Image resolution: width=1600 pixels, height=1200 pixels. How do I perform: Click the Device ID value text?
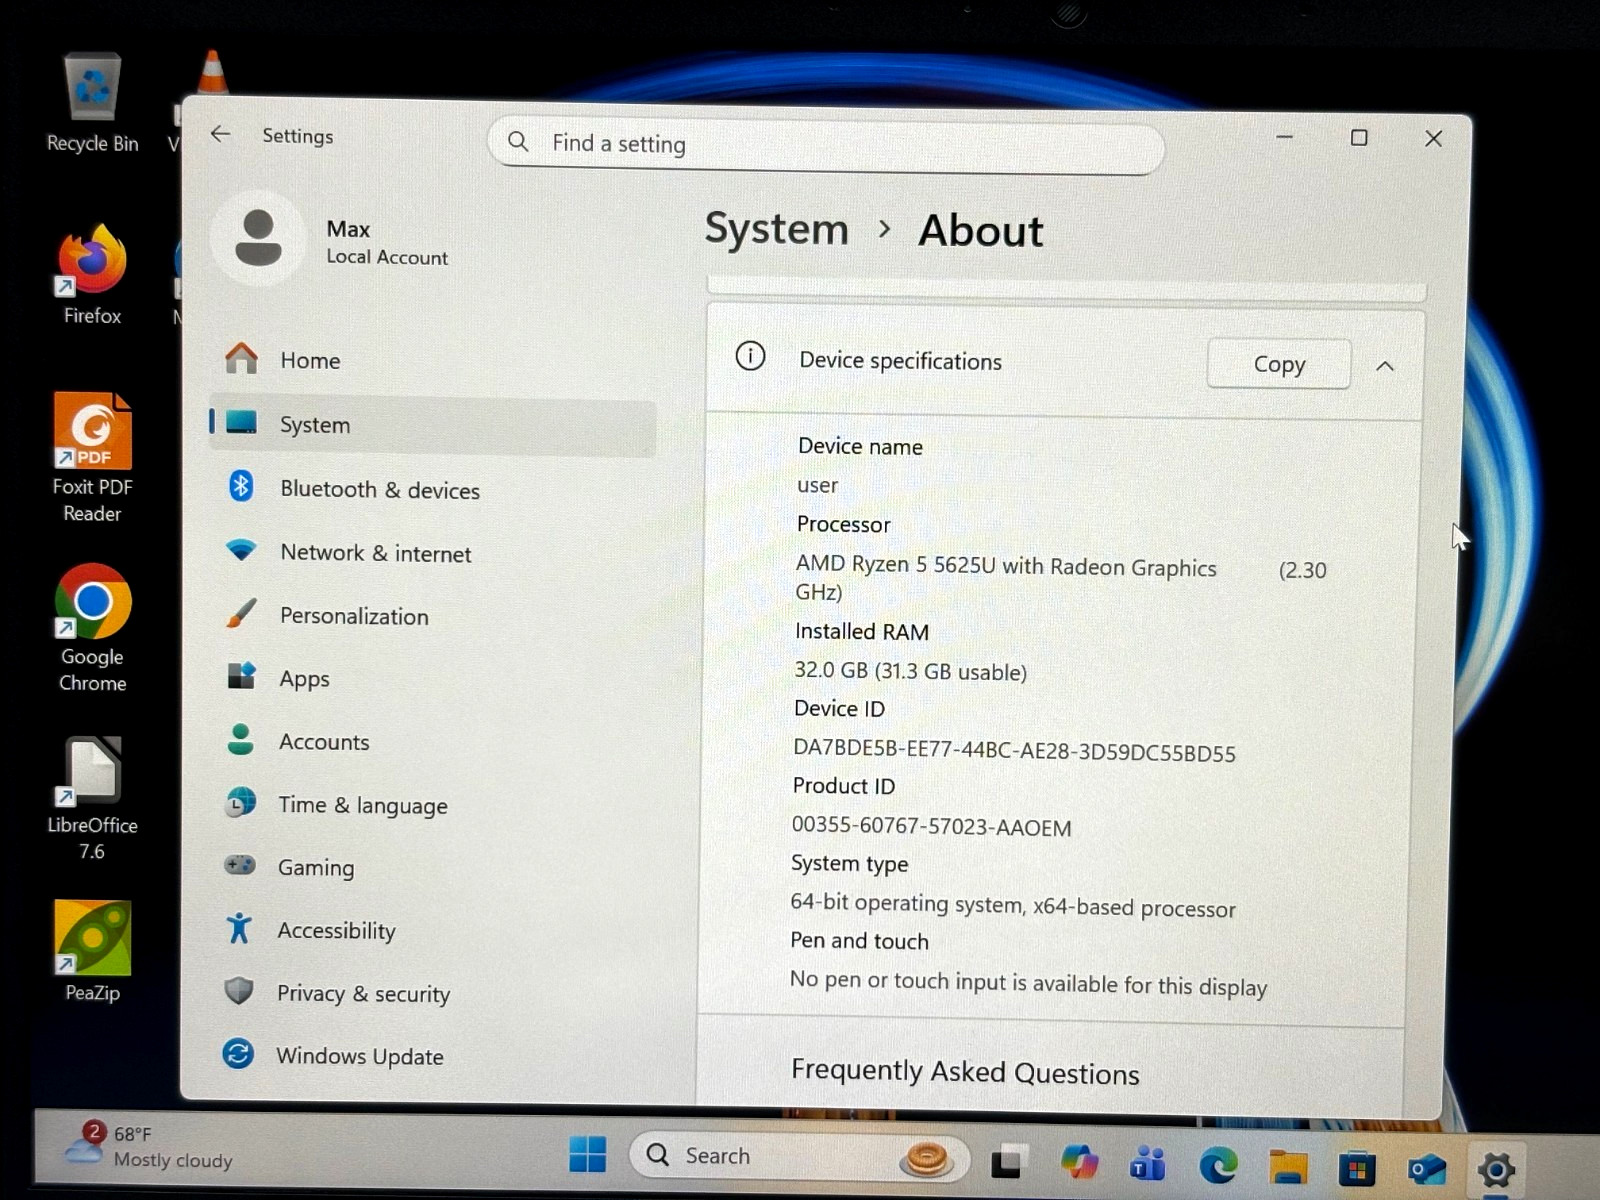click(1014, 750)
